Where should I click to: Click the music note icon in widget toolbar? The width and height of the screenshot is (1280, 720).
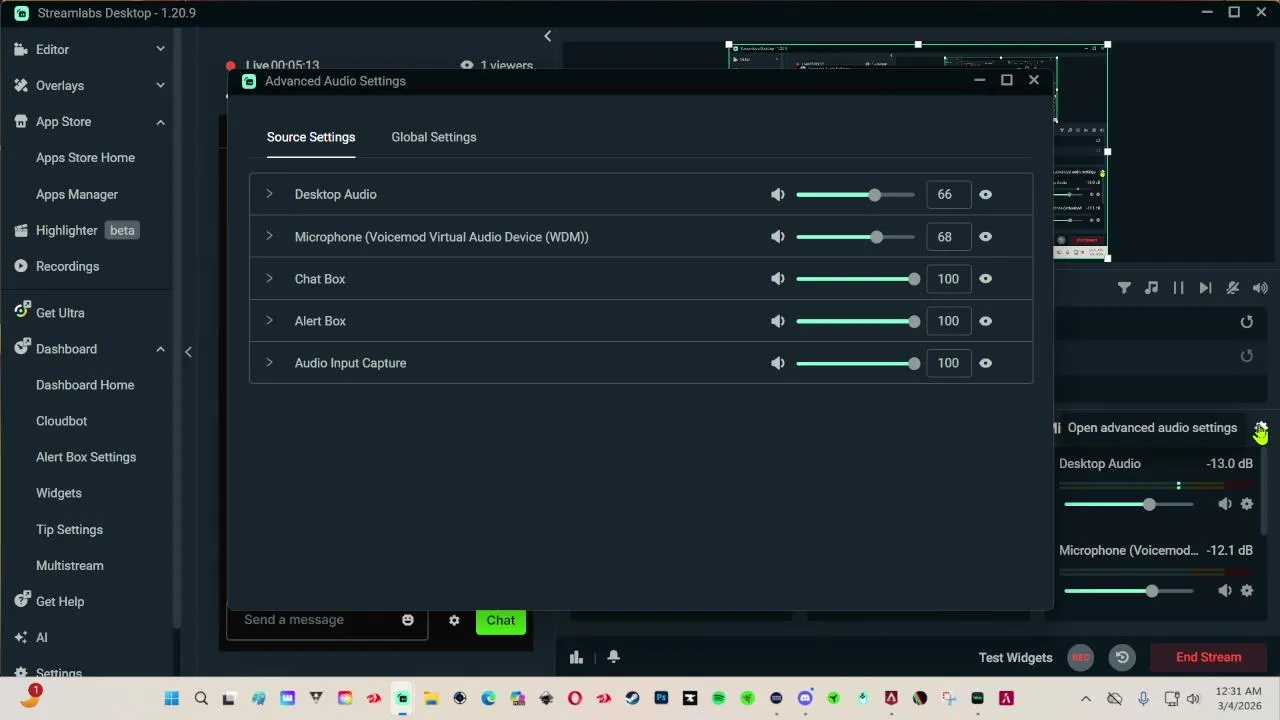point(1151,288)
